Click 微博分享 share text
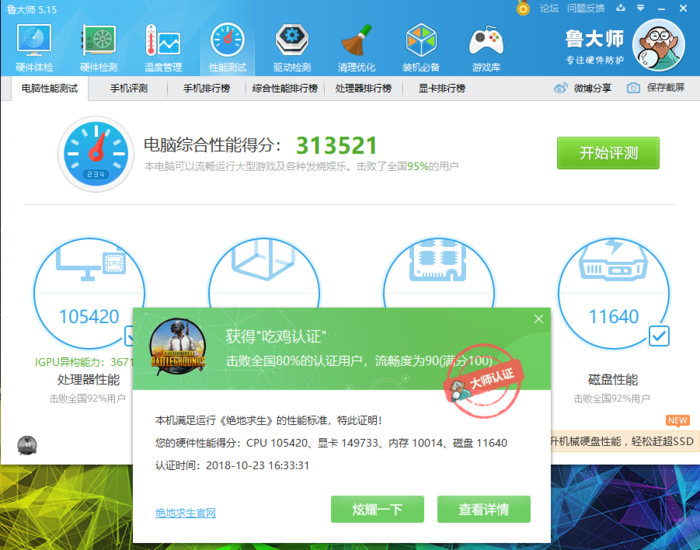Image resolution: width=700 pixels, height=550 pixels. tap(592, 88)
